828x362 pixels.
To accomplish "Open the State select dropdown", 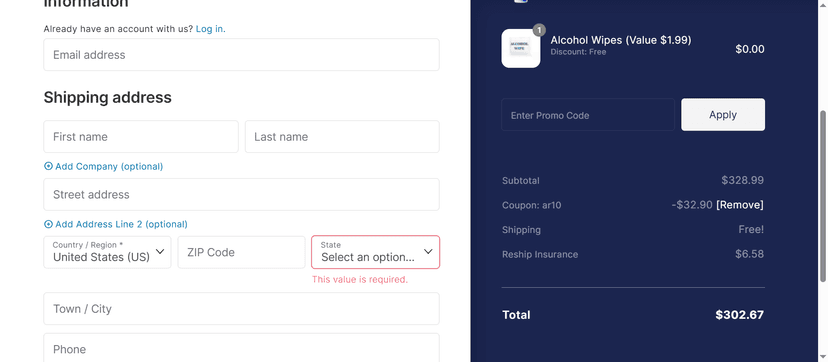I will (375, 252).
